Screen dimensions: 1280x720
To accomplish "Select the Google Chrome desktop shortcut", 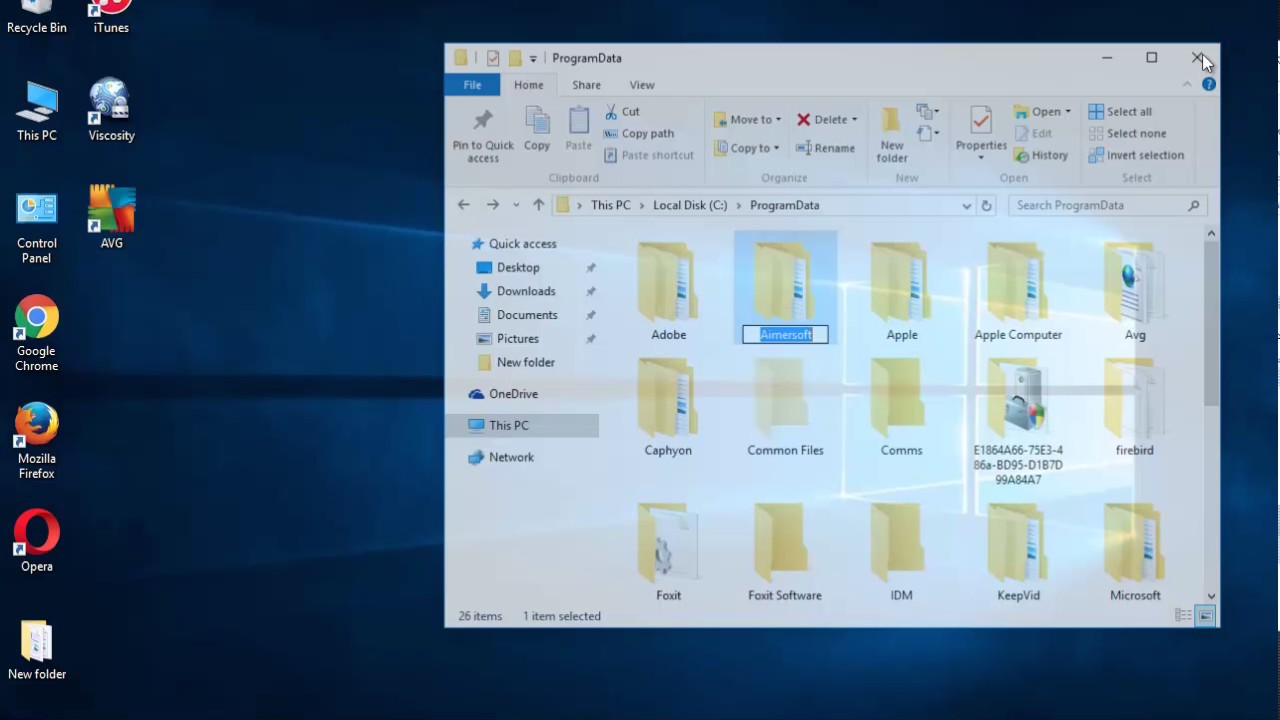I will pyautogui.click(x=37, y=334).
